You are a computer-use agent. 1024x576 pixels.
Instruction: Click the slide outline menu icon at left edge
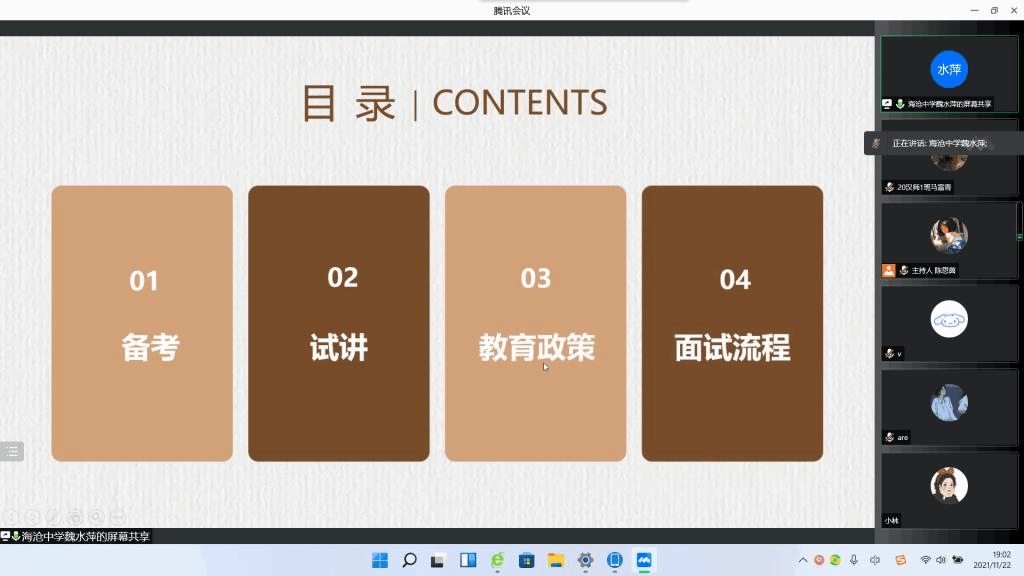pyautogui.click(x=12, y=451)
